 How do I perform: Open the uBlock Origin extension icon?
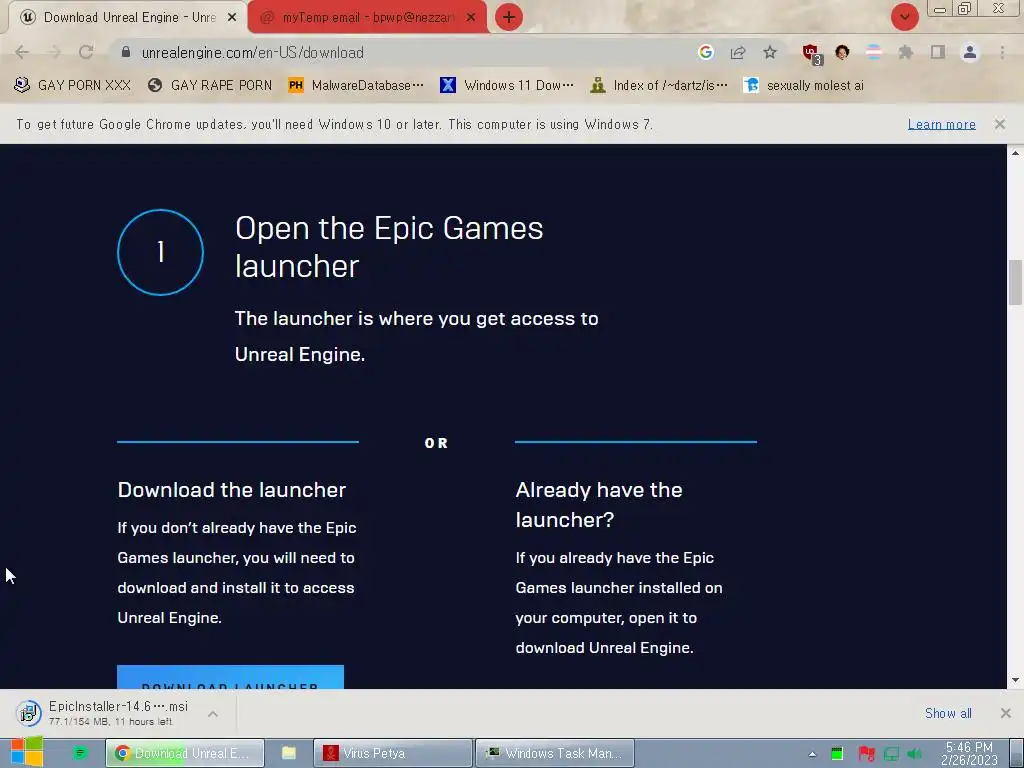(812, 54)
